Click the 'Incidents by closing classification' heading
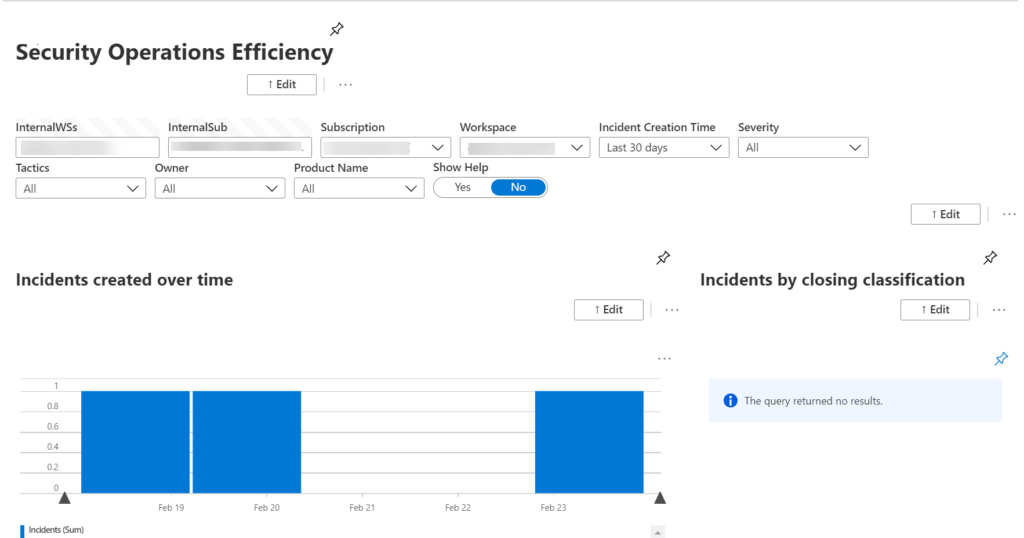 pos(832,280)
